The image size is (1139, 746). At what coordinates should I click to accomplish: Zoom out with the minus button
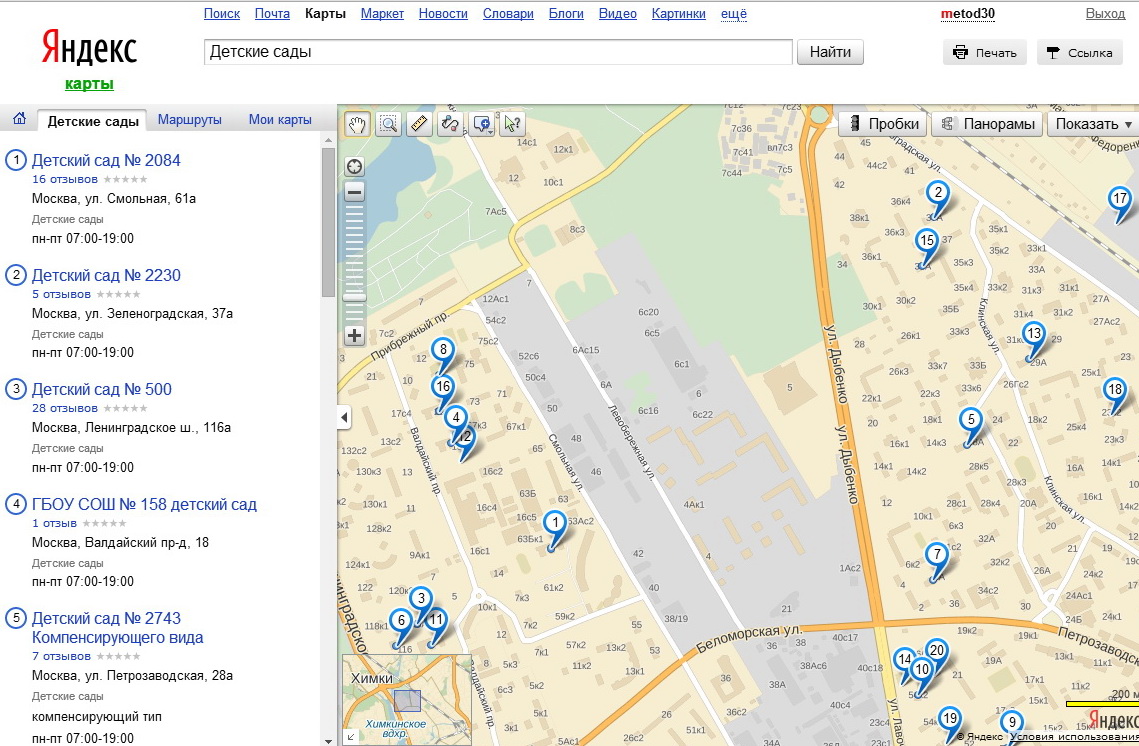pos(354,193)
